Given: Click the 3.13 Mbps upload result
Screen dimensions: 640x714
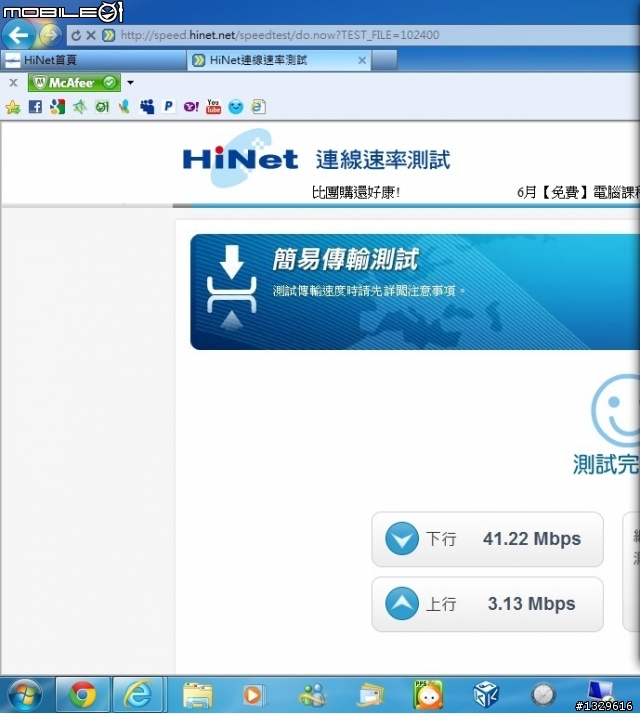Looking at the screenshot, I should pos(532,604).
